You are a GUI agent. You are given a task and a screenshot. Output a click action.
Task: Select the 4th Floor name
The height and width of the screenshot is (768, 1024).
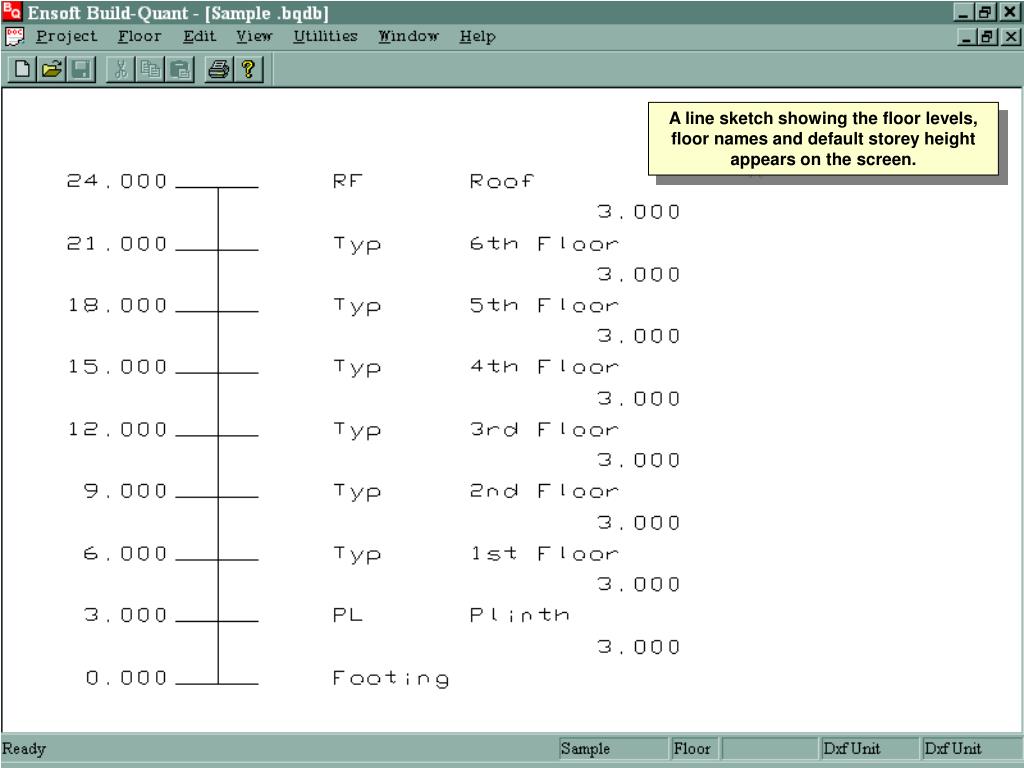(x=544, y=366)
